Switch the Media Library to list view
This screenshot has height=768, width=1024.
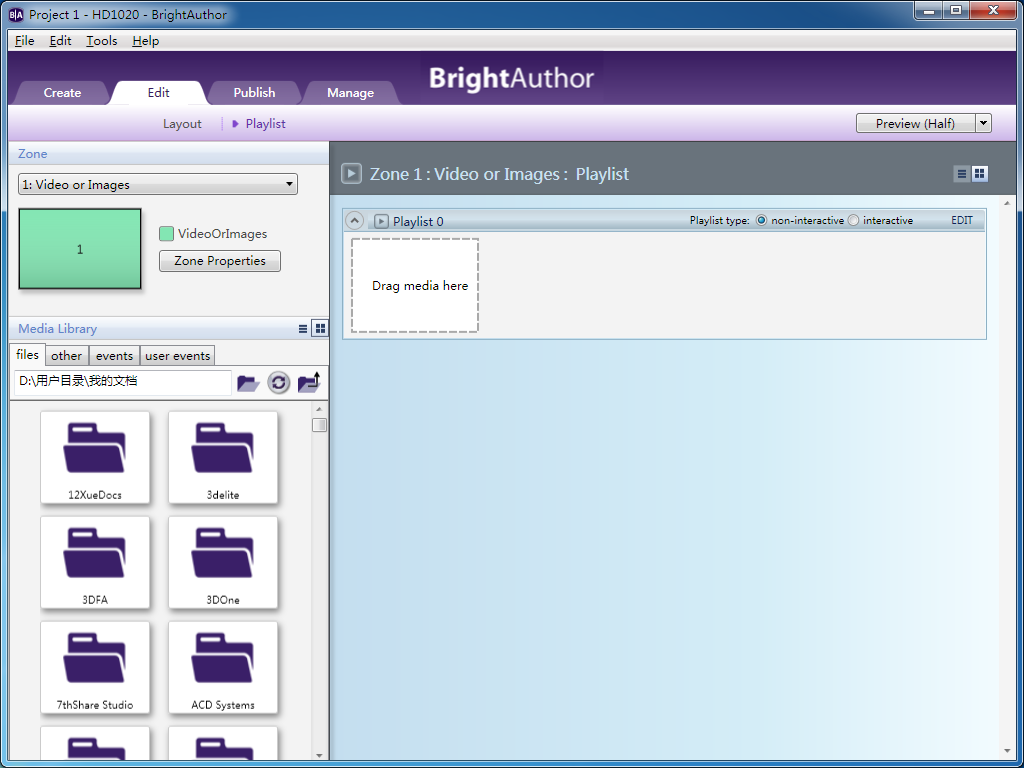coord(303,328)
